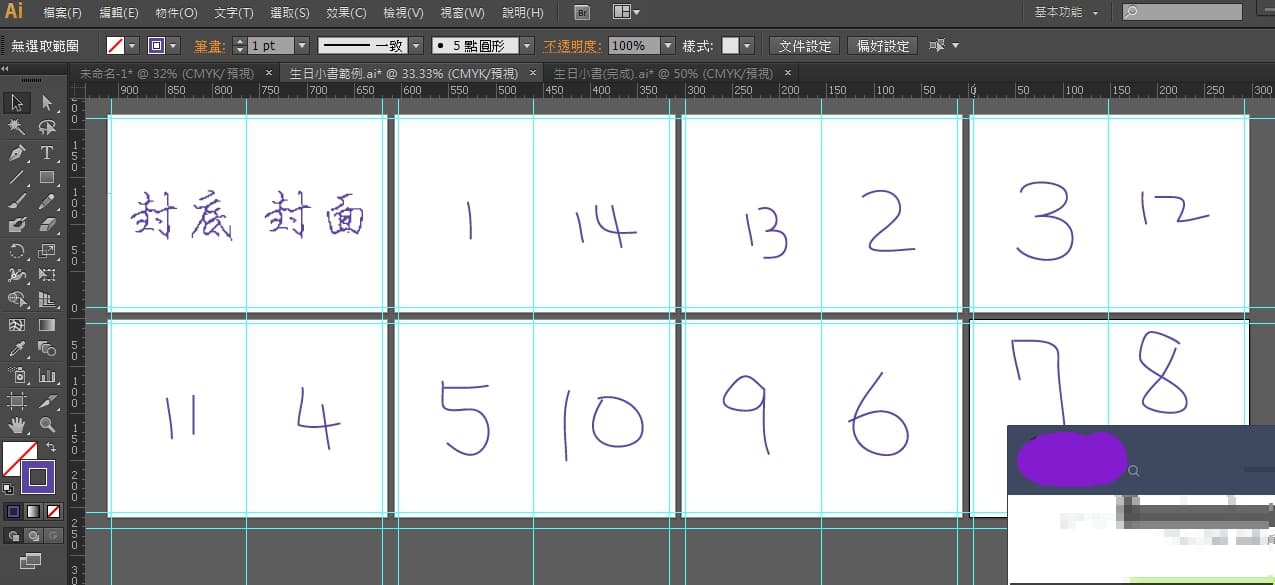The image size is (1275, 585).
Task: Select the Paintbrush tool
Action: pos(17,202)
